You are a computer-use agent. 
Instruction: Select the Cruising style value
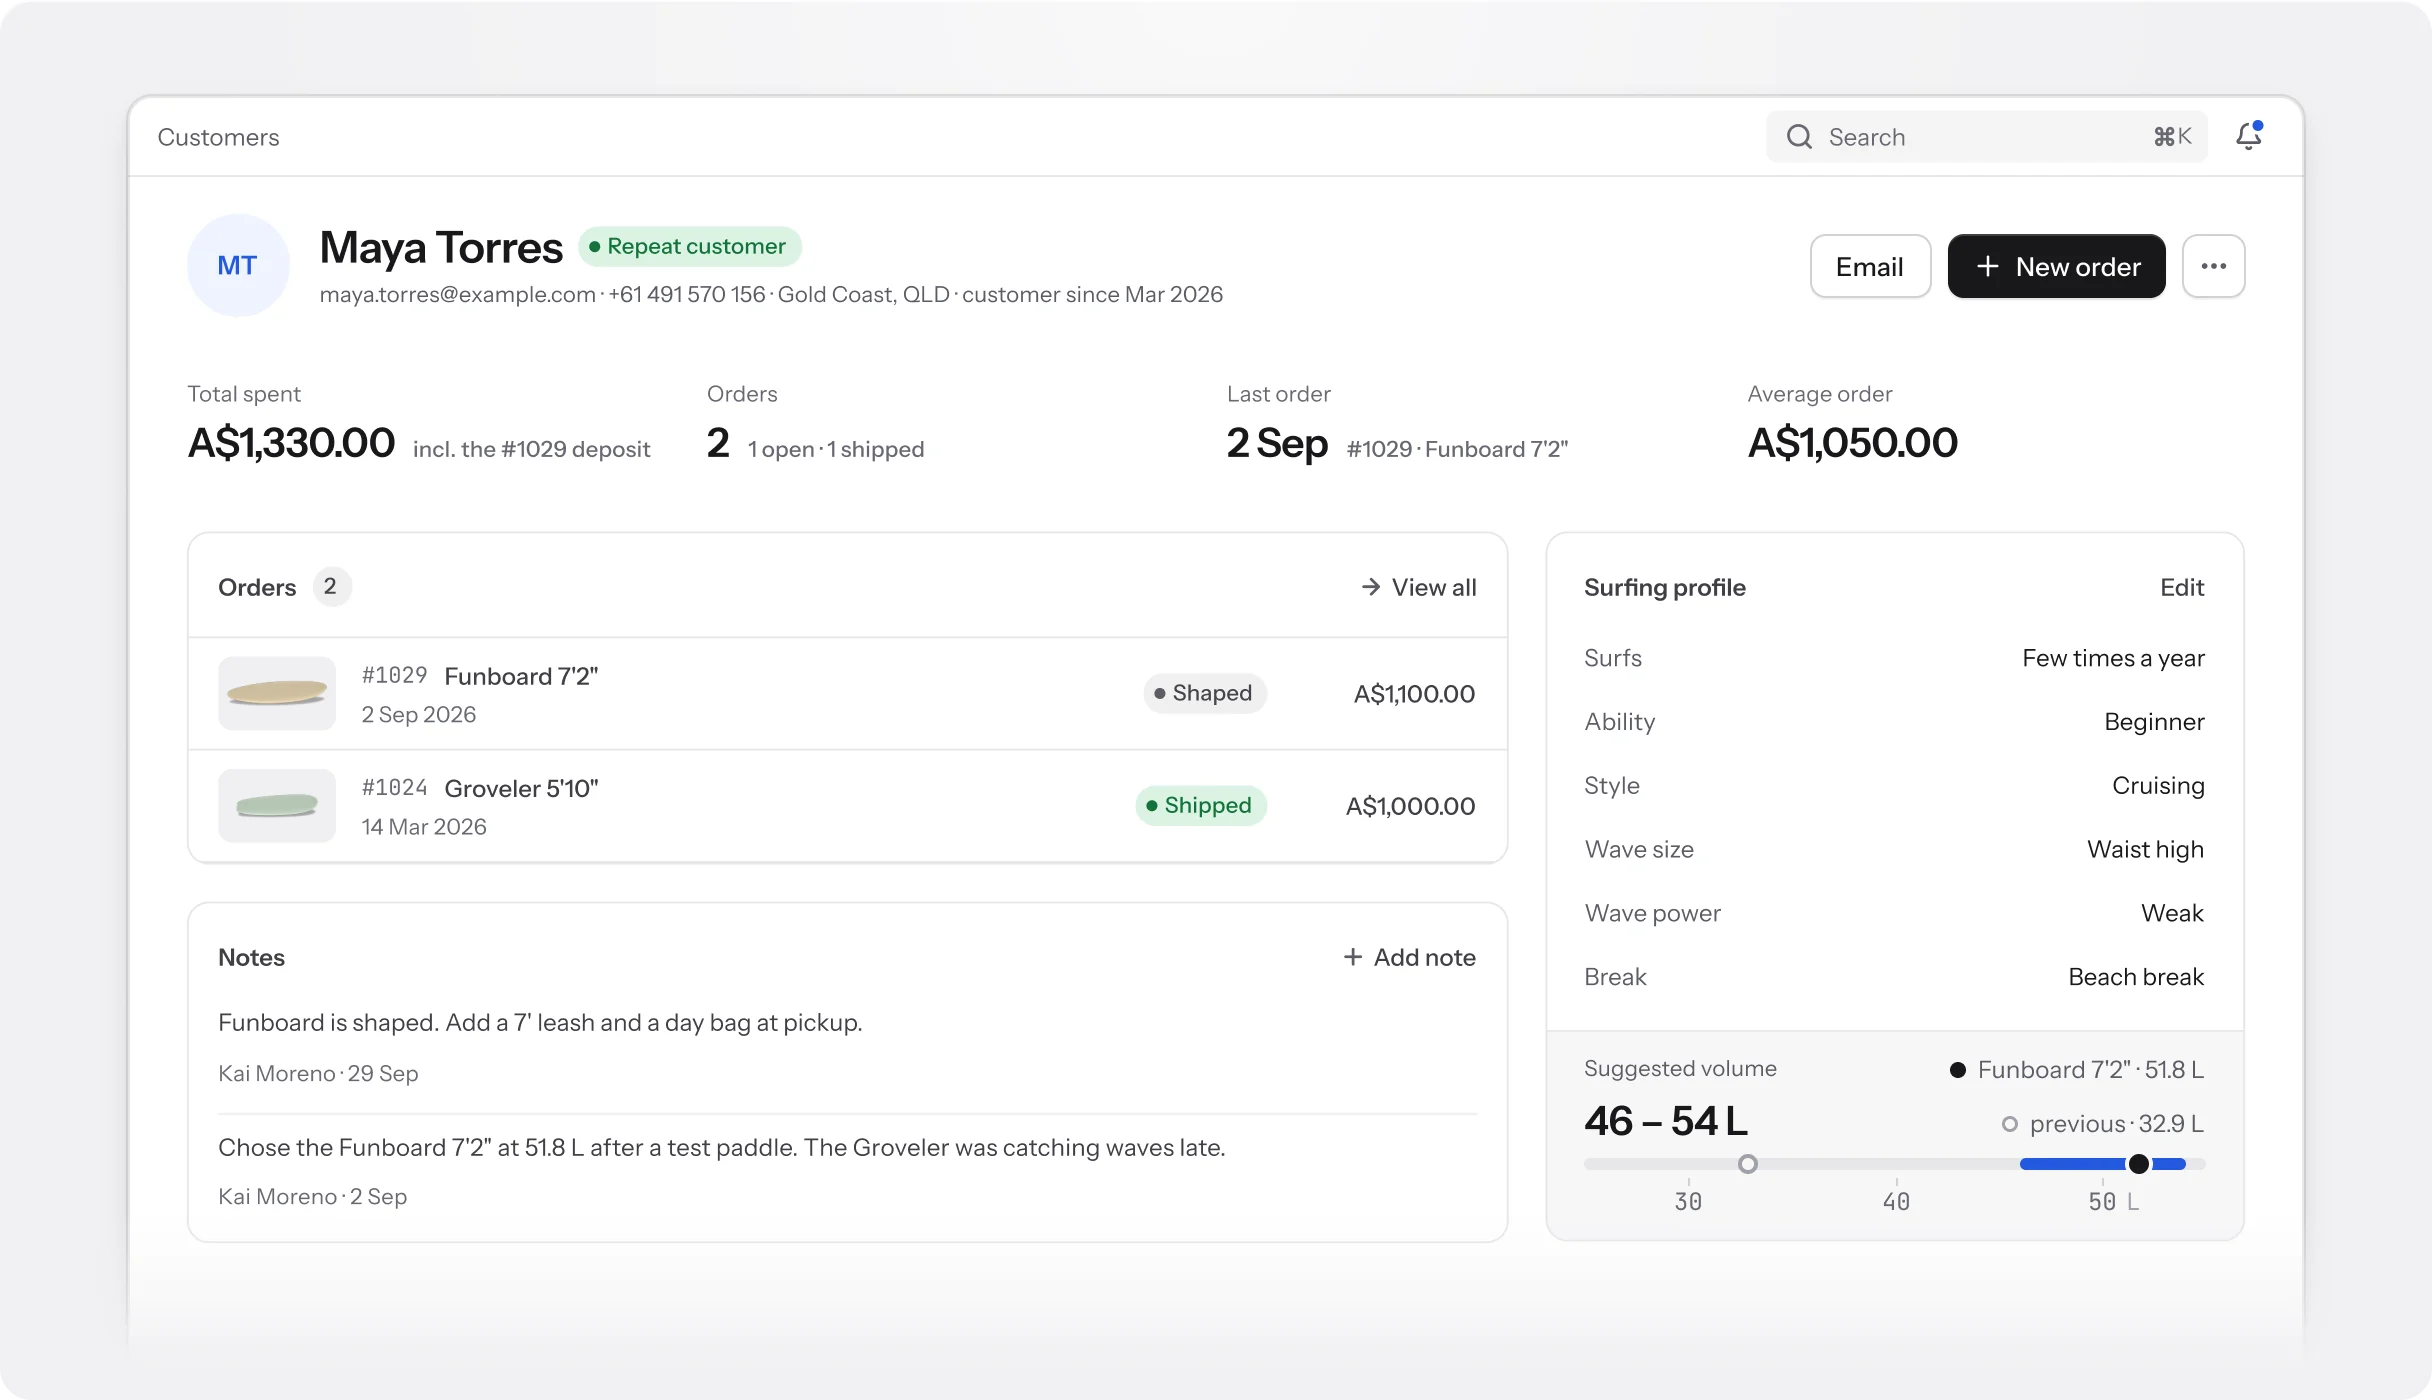tap(2158, 786)
